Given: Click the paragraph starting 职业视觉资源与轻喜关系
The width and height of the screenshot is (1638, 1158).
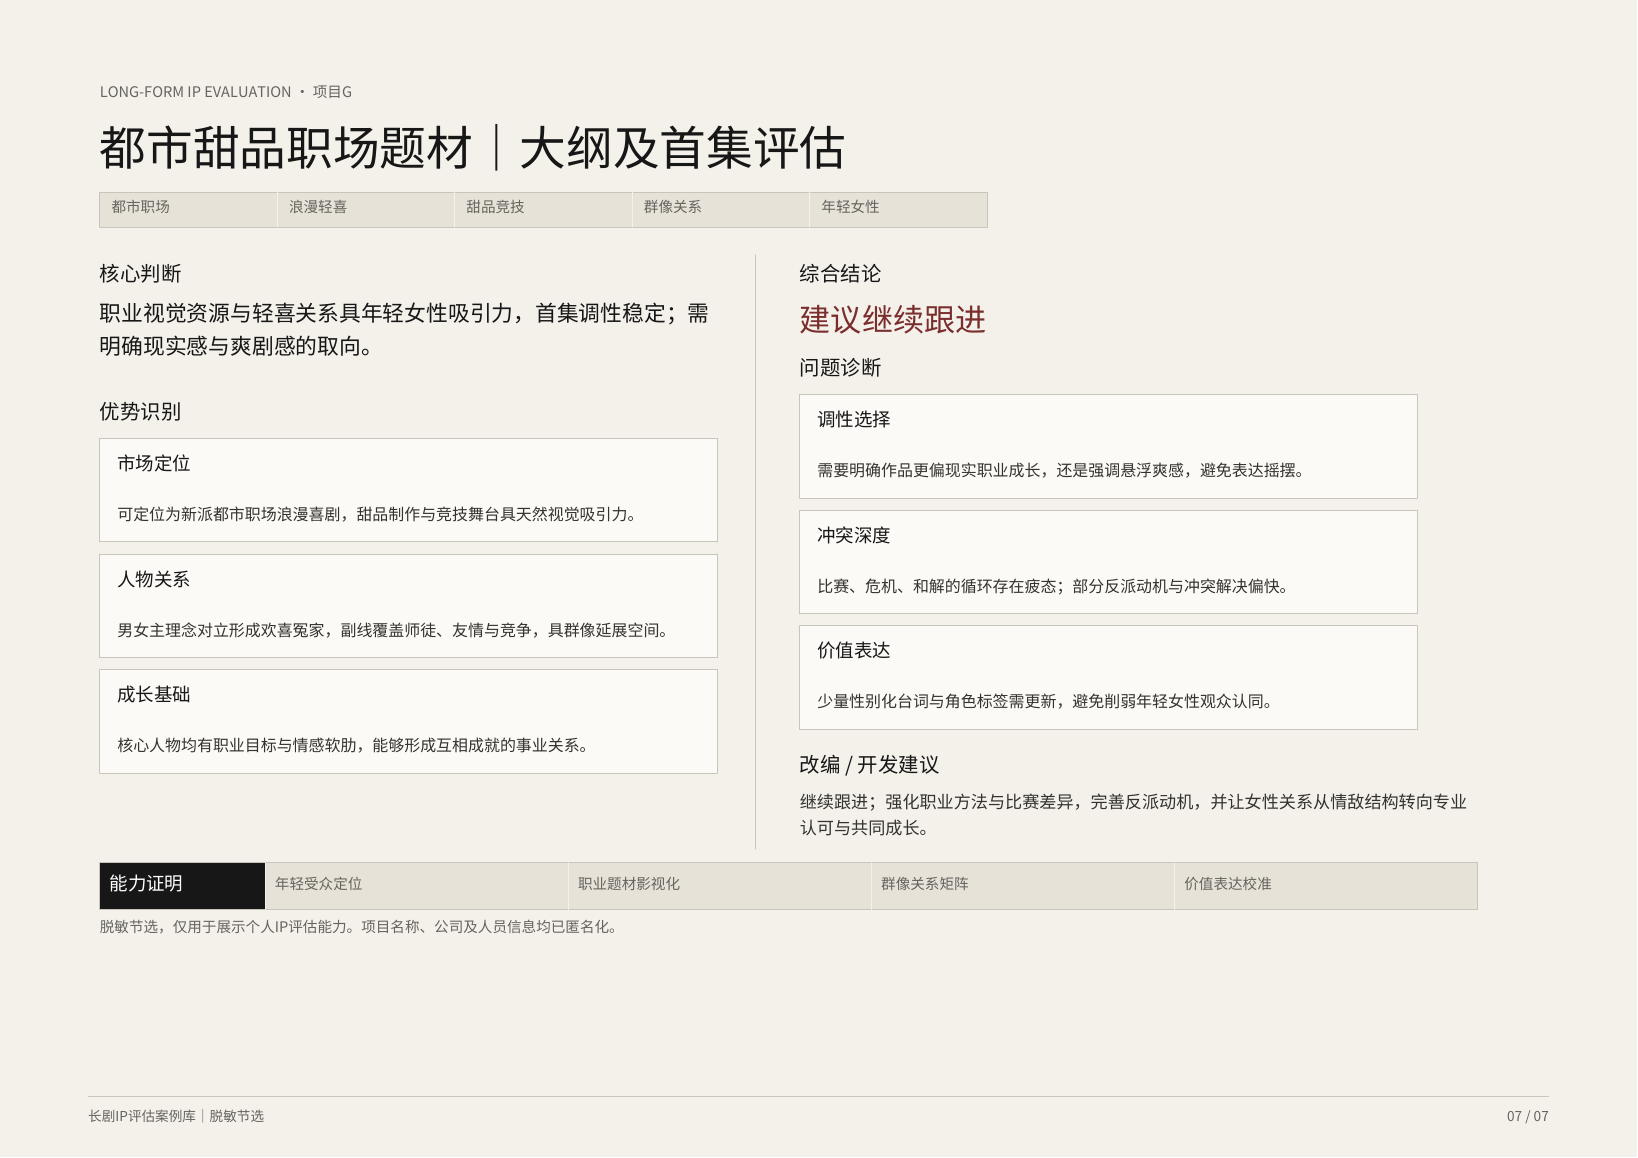Looking at the screenshot, I should click(404, 330).
